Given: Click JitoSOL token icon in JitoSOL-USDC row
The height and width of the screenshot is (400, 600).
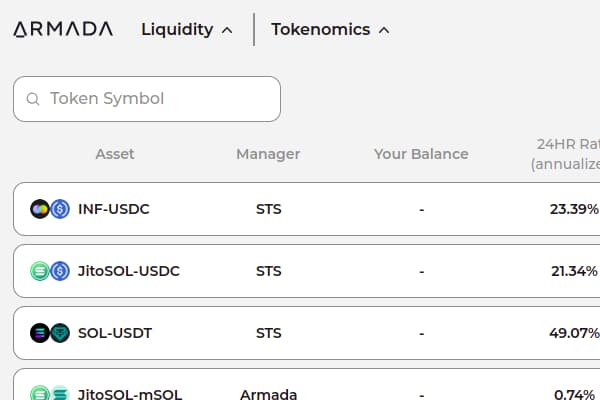Looking at the screenshot, I should tap(40, 271).
